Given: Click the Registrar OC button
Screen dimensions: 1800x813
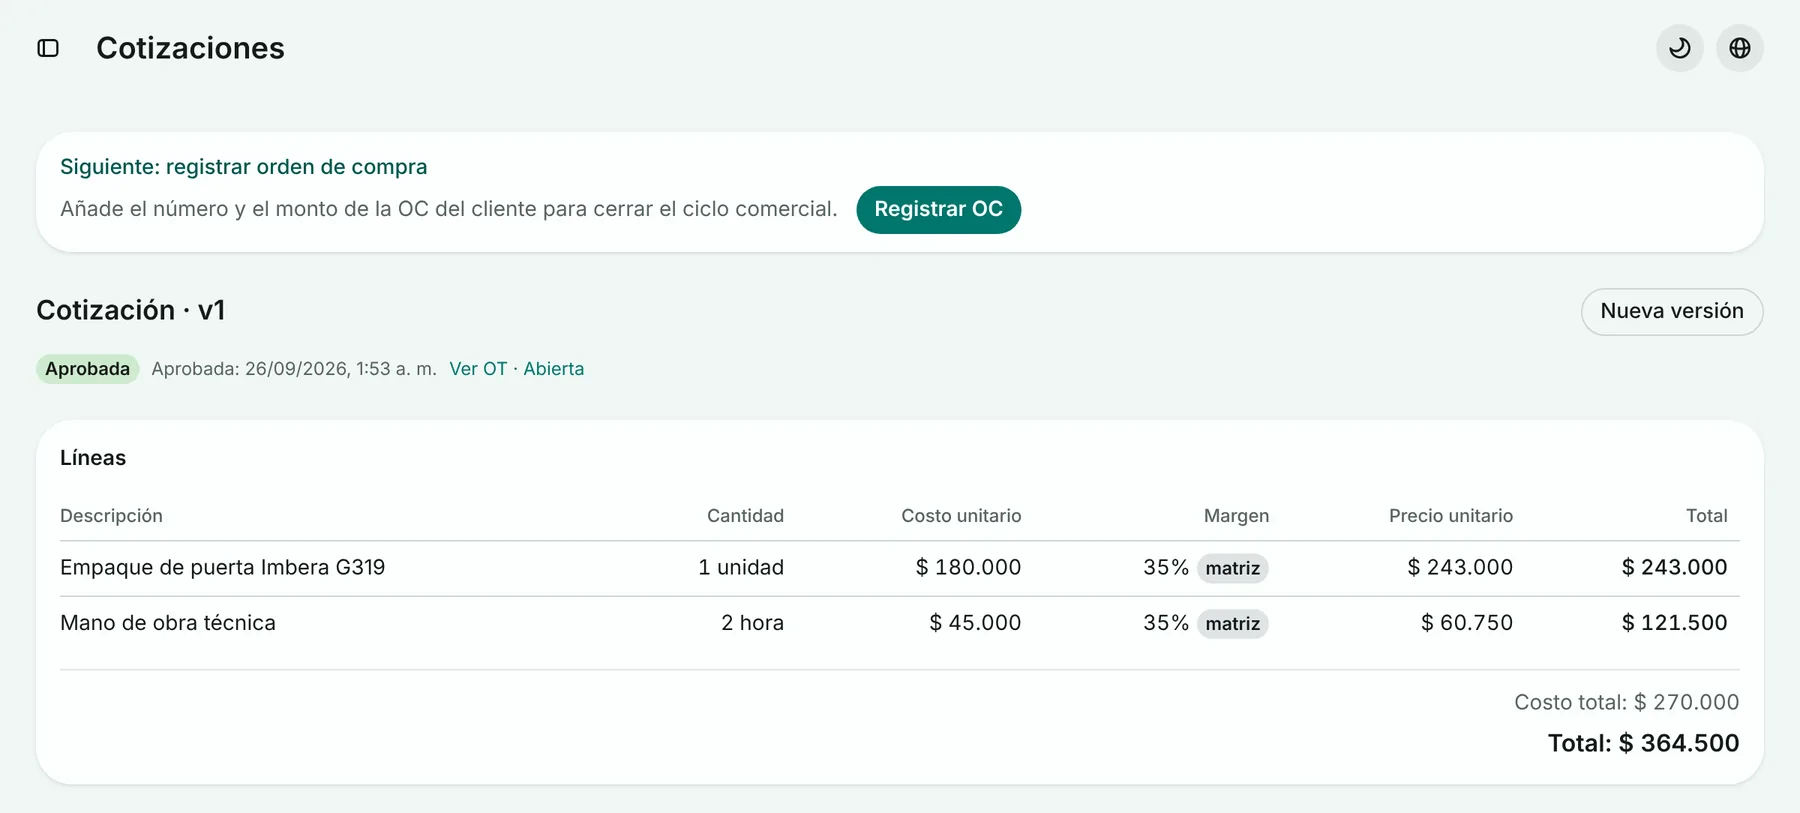Looking at the screenshot, I should click(938, 209).
